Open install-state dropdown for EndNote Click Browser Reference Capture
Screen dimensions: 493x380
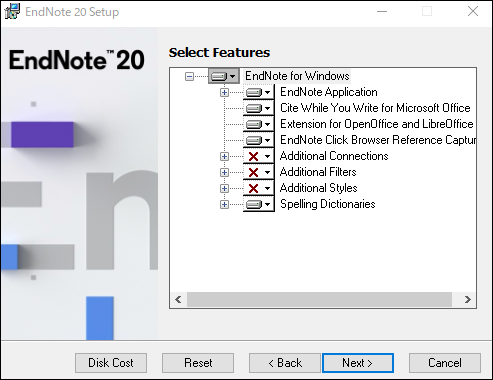(259, 140)
